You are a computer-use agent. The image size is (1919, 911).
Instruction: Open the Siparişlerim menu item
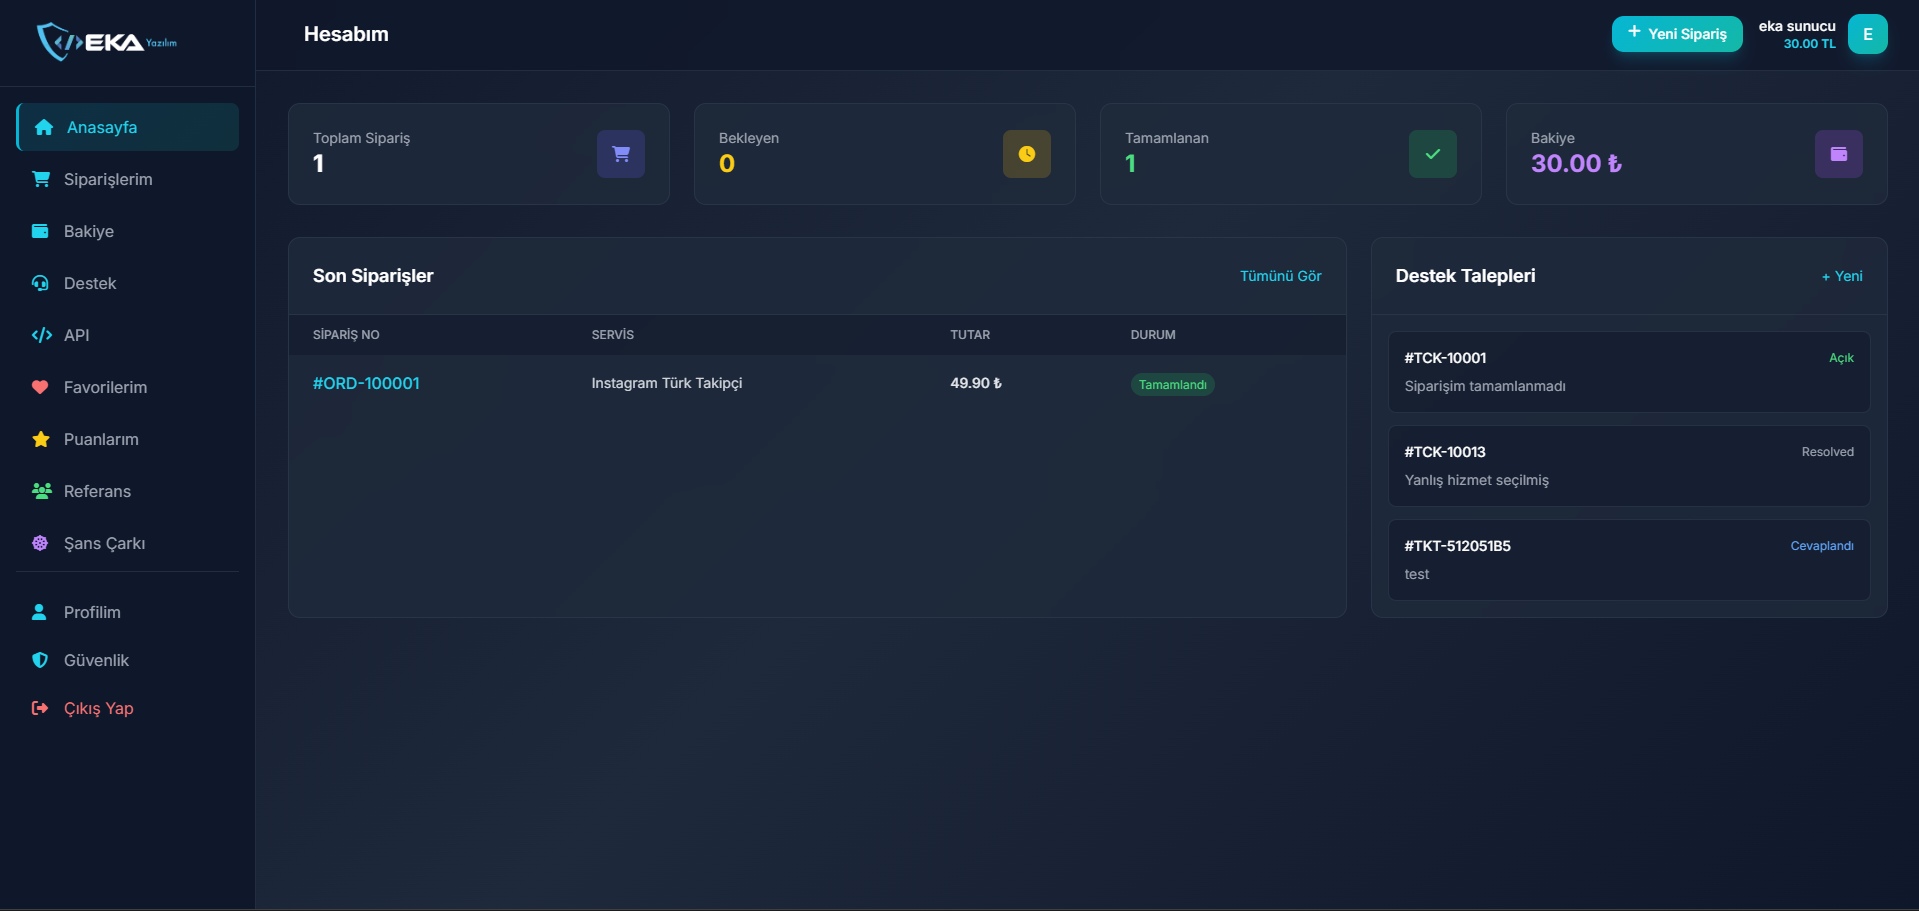[108, 179]
